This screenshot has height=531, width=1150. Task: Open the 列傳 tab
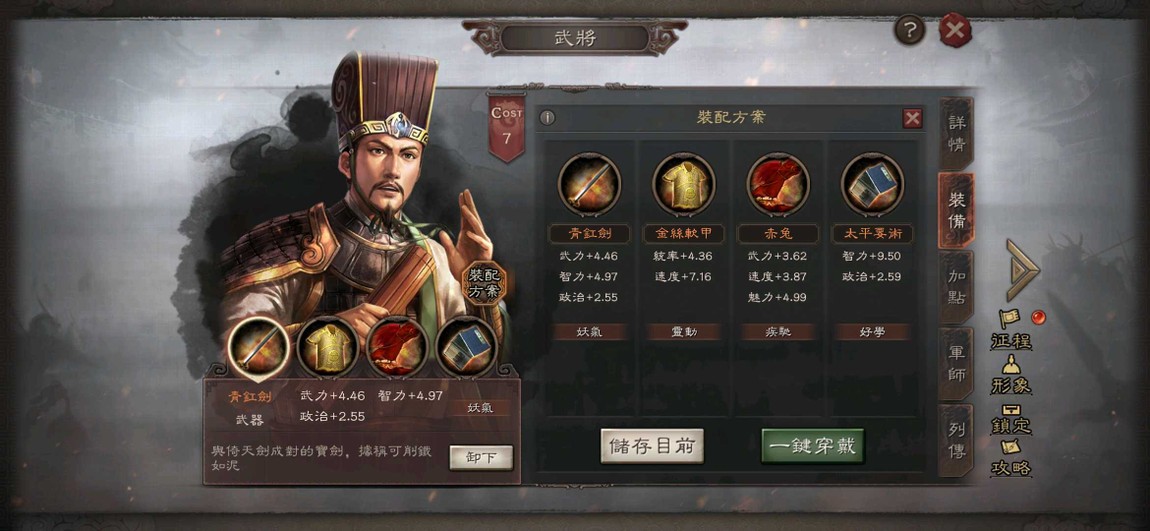[x=956, y=441]
